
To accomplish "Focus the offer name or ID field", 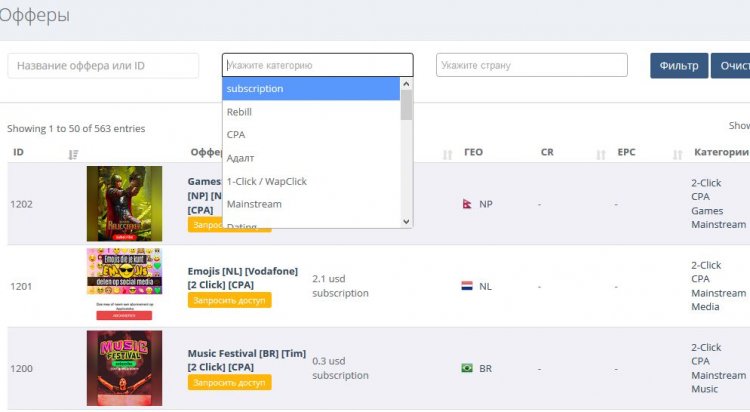I will tap(103, 66).
